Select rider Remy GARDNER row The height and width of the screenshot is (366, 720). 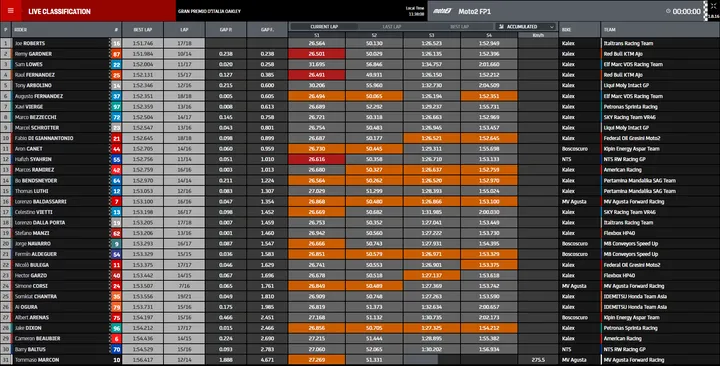[360, 54]
